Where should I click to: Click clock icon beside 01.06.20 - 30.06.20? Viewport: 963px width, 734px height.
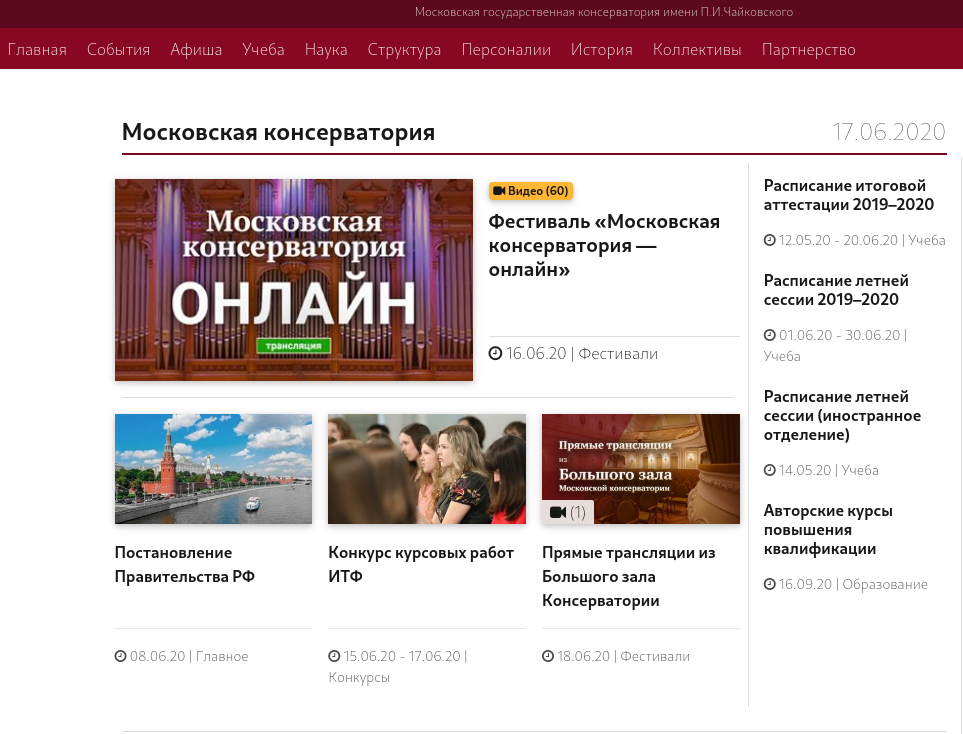tap(770, 335)
